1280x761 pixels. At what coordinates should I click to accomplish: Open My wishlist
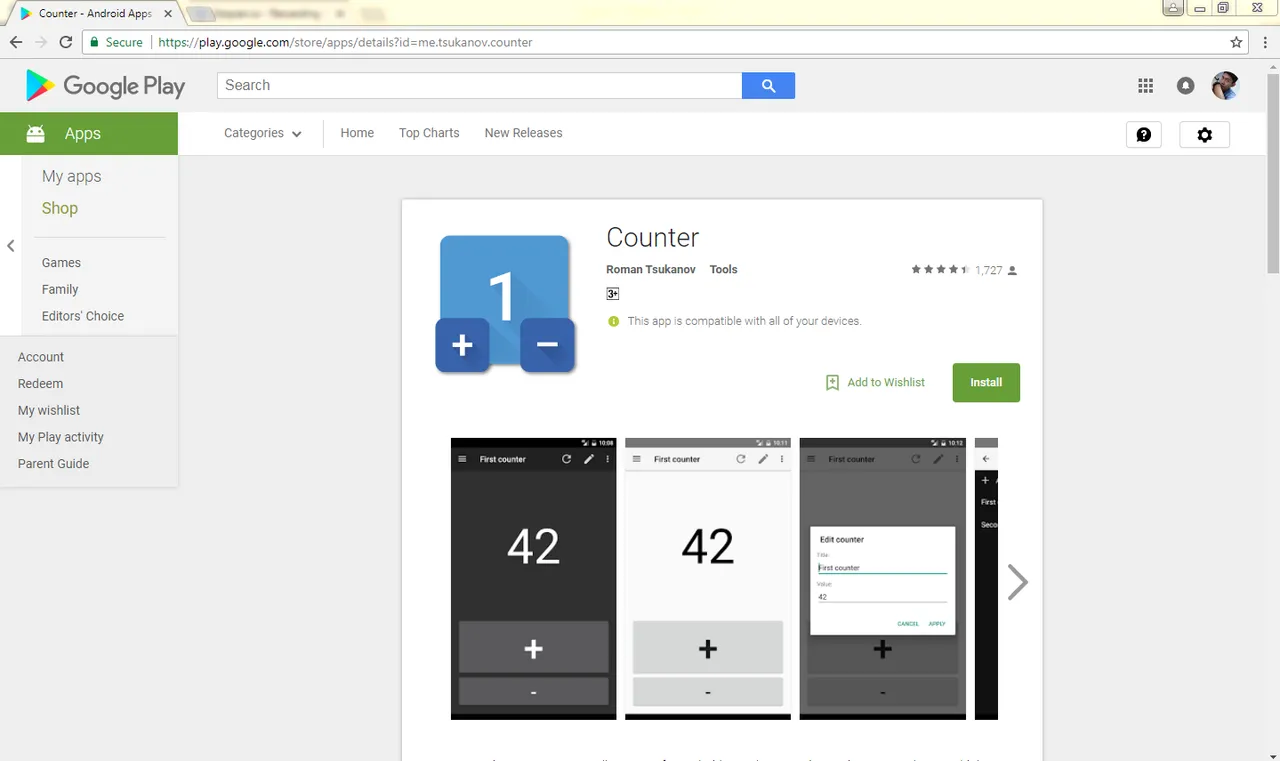pyautogui.click(x=49, y=411)
